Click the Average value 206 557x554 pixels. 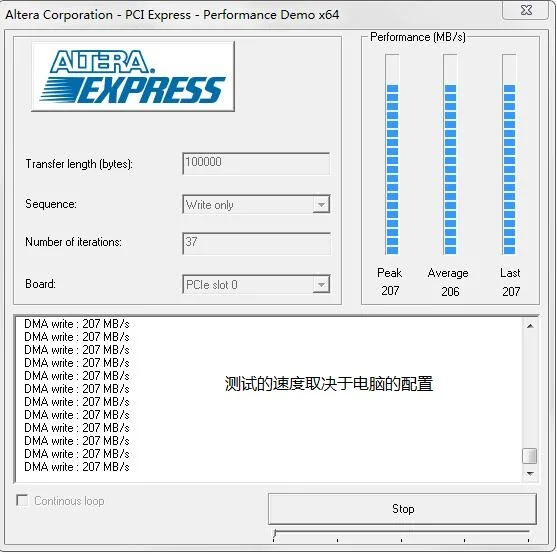pyautogui.click(x=450, y=292)
